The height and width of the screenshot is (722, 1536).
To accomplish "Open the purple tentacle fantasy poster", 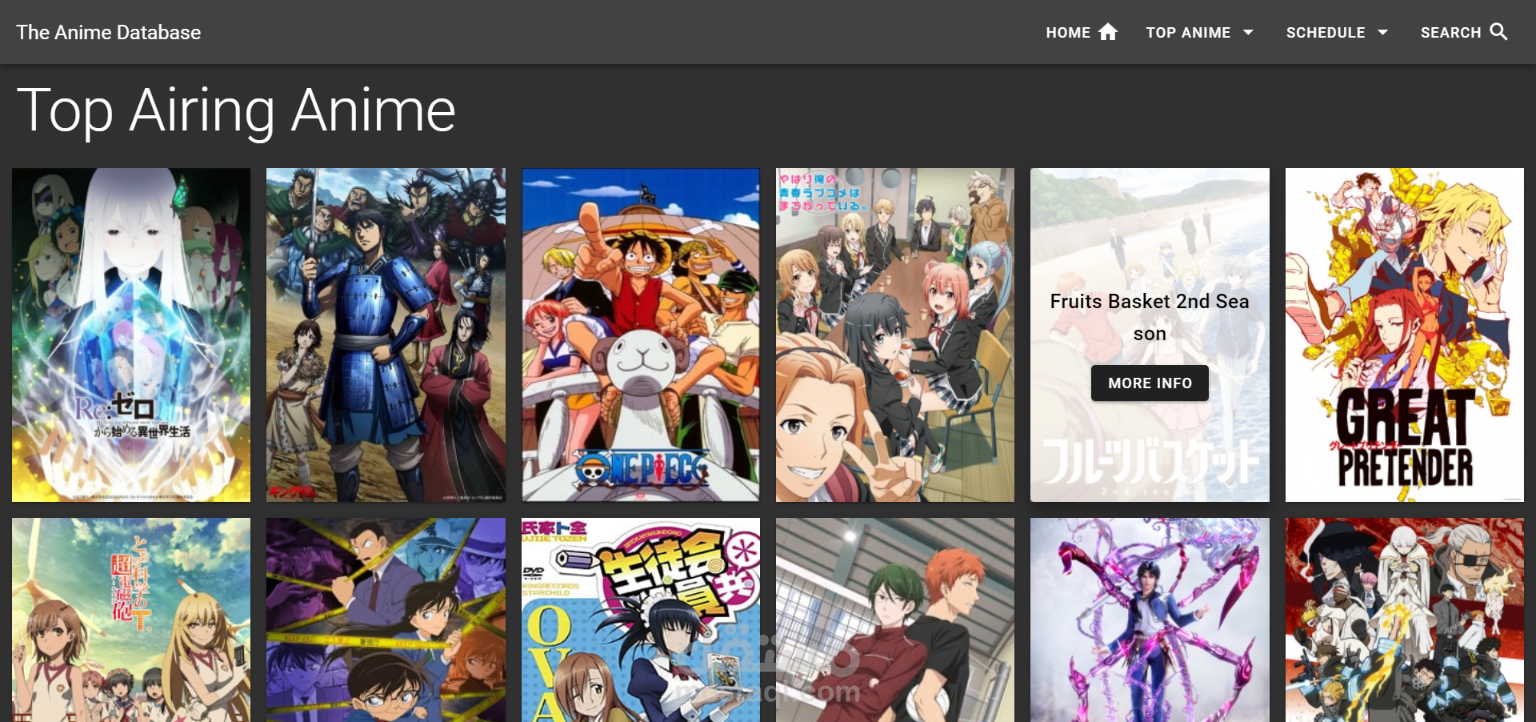I will click(1150, 620).
